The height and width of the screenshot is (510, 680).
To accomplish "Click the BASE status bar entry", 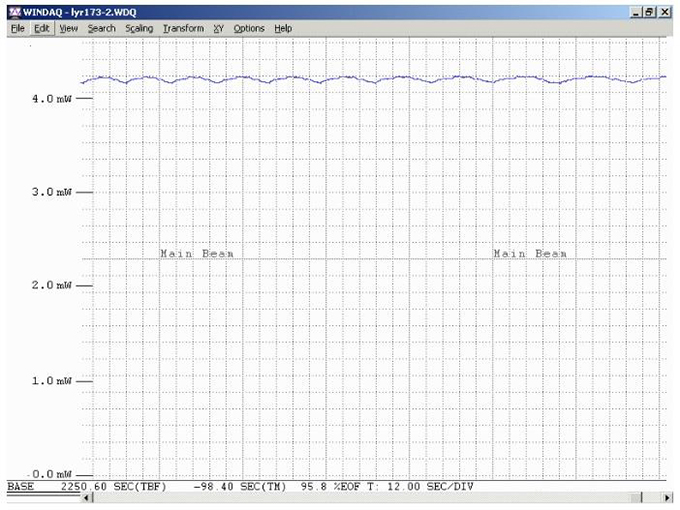I will pyautogui.click(x=20, y=487).
